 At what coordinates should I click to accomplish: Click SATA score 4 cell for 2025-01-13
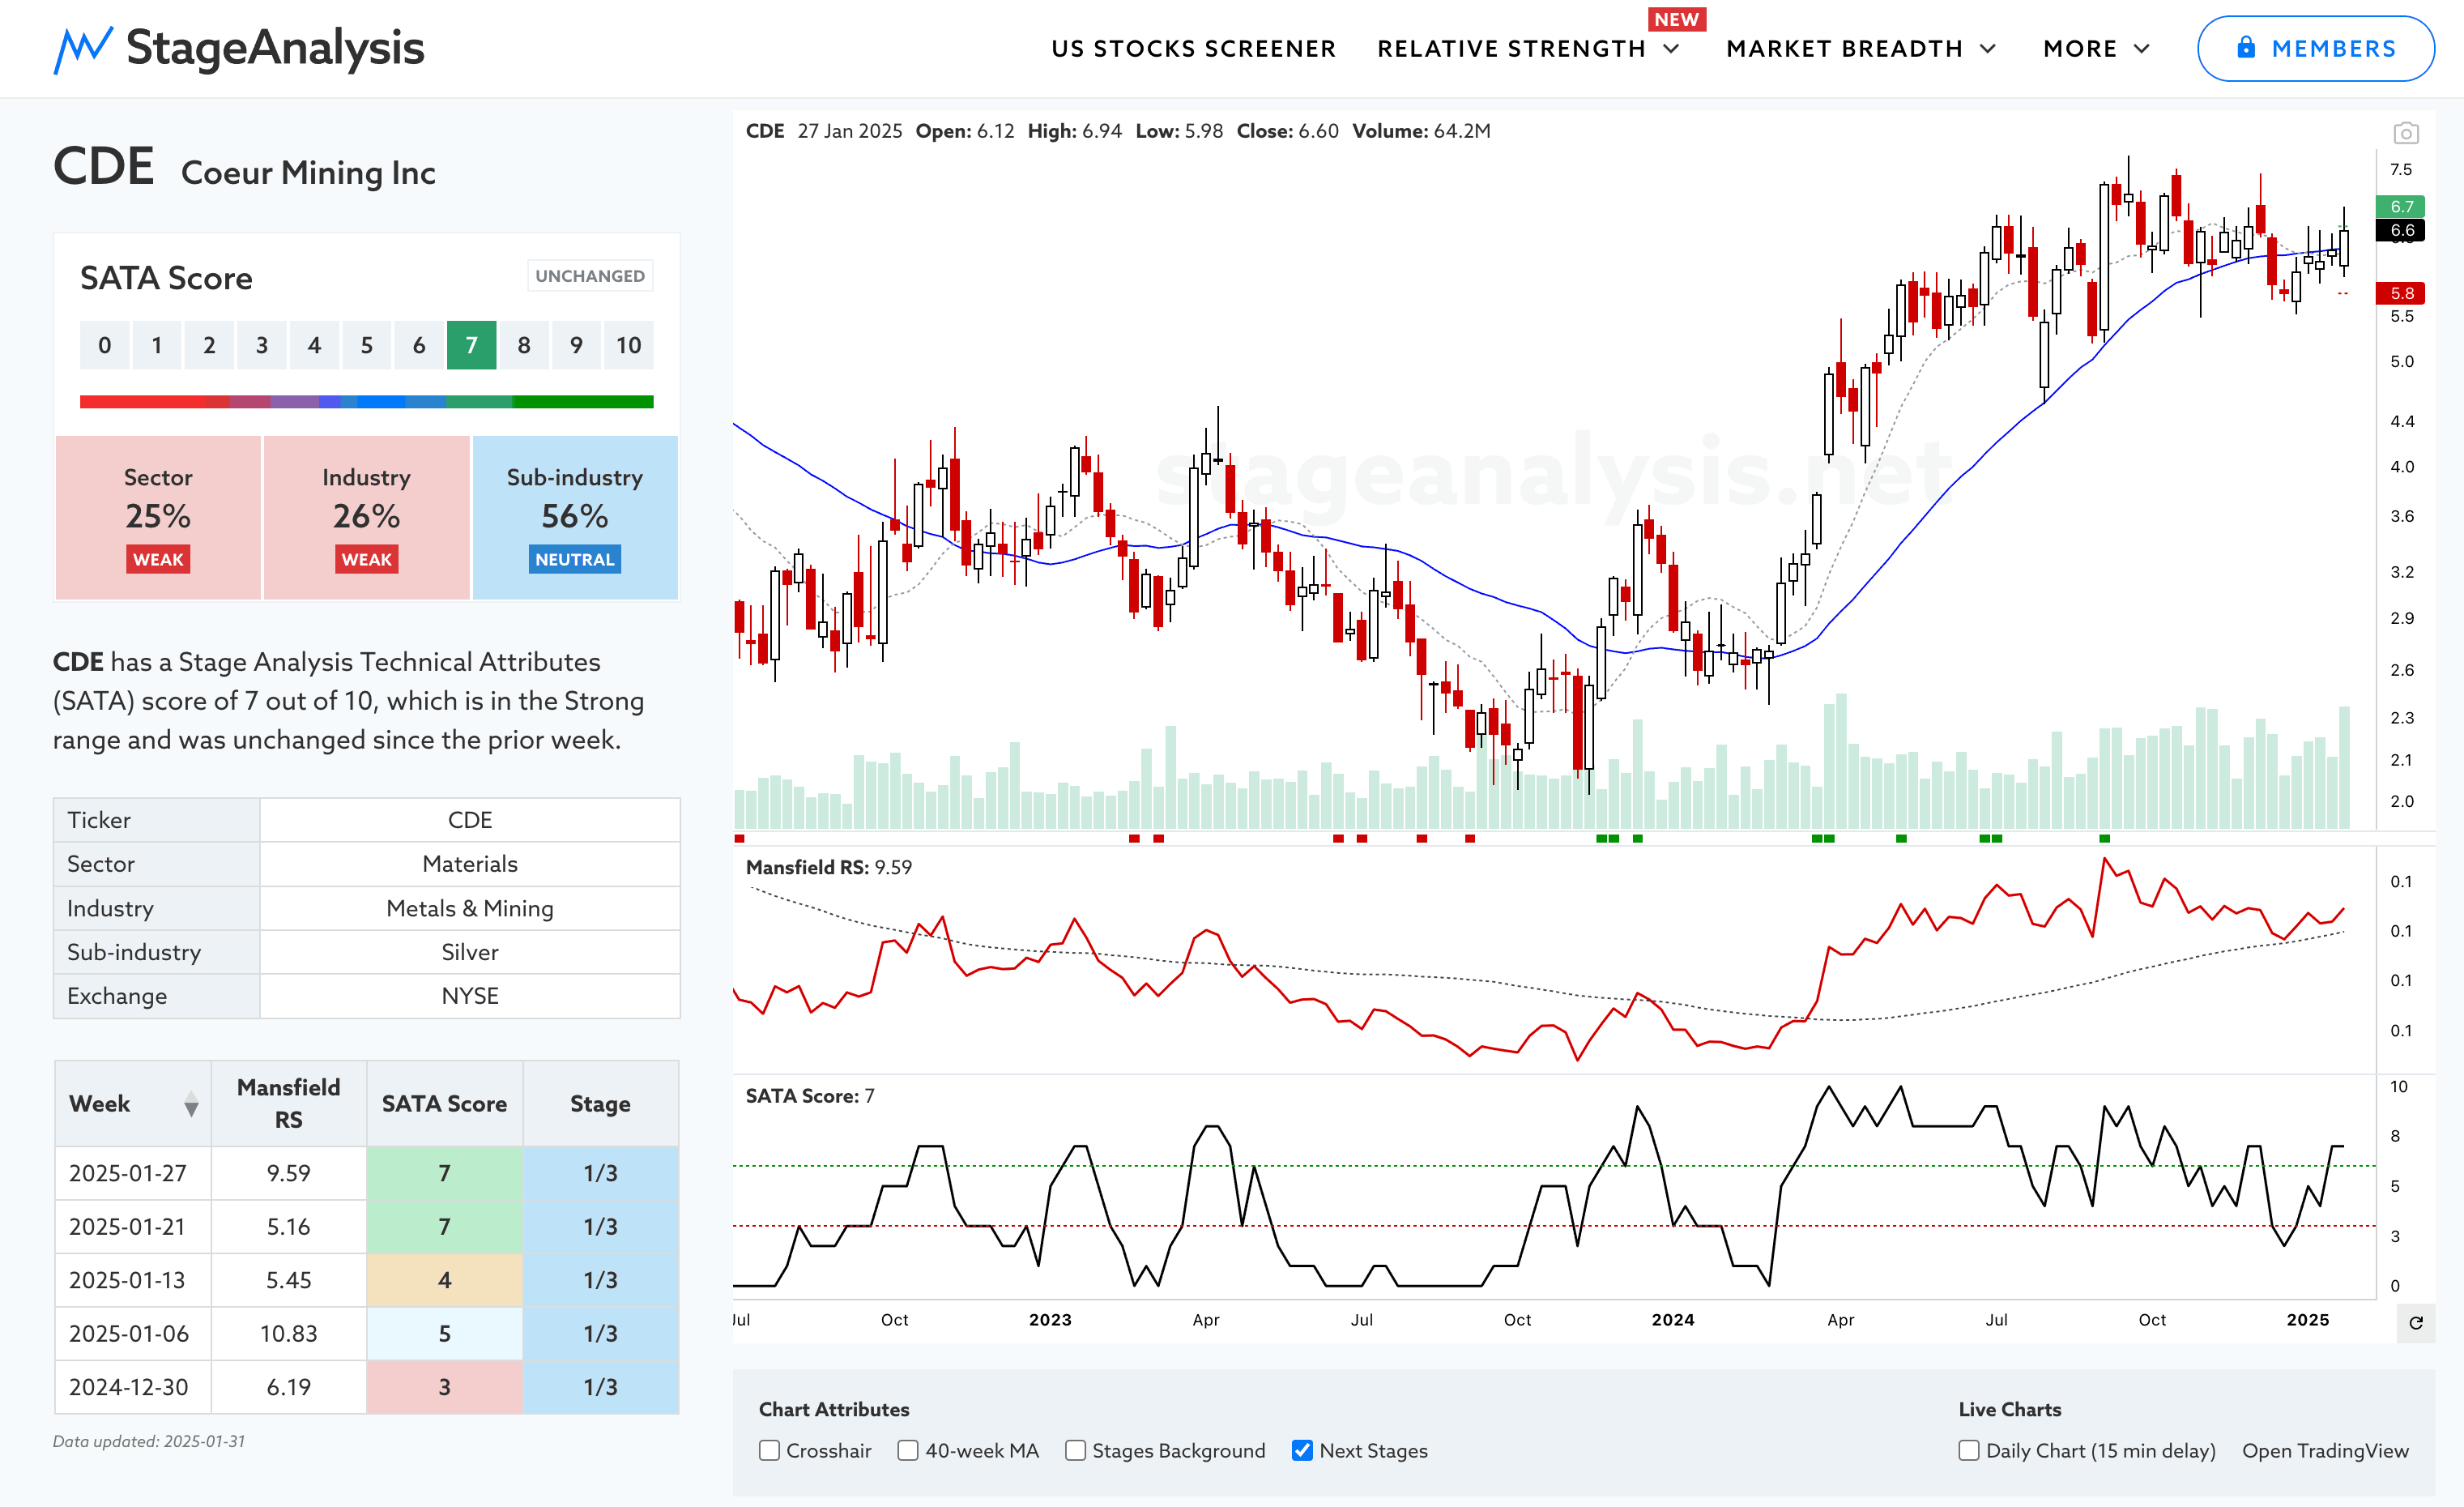pyautogui.click(x=444, y=1280)
